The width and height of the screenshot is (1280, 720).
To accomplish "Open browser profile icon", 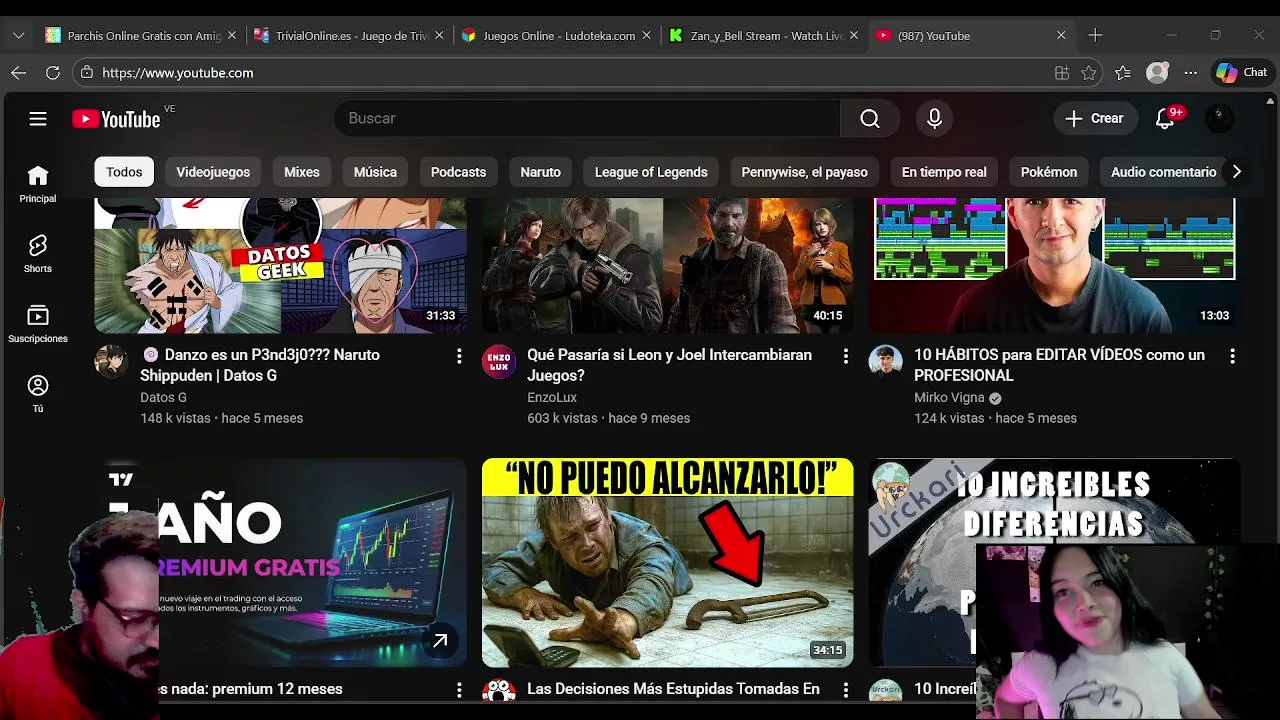I will pos(1157,73).
